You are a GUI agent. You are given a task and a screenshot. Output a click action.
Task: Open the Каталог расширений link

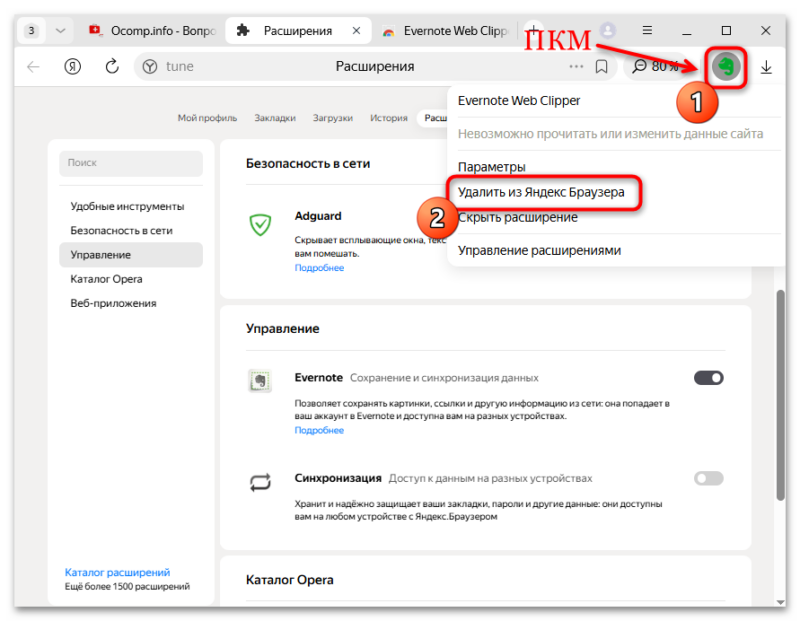pos(117,572)
